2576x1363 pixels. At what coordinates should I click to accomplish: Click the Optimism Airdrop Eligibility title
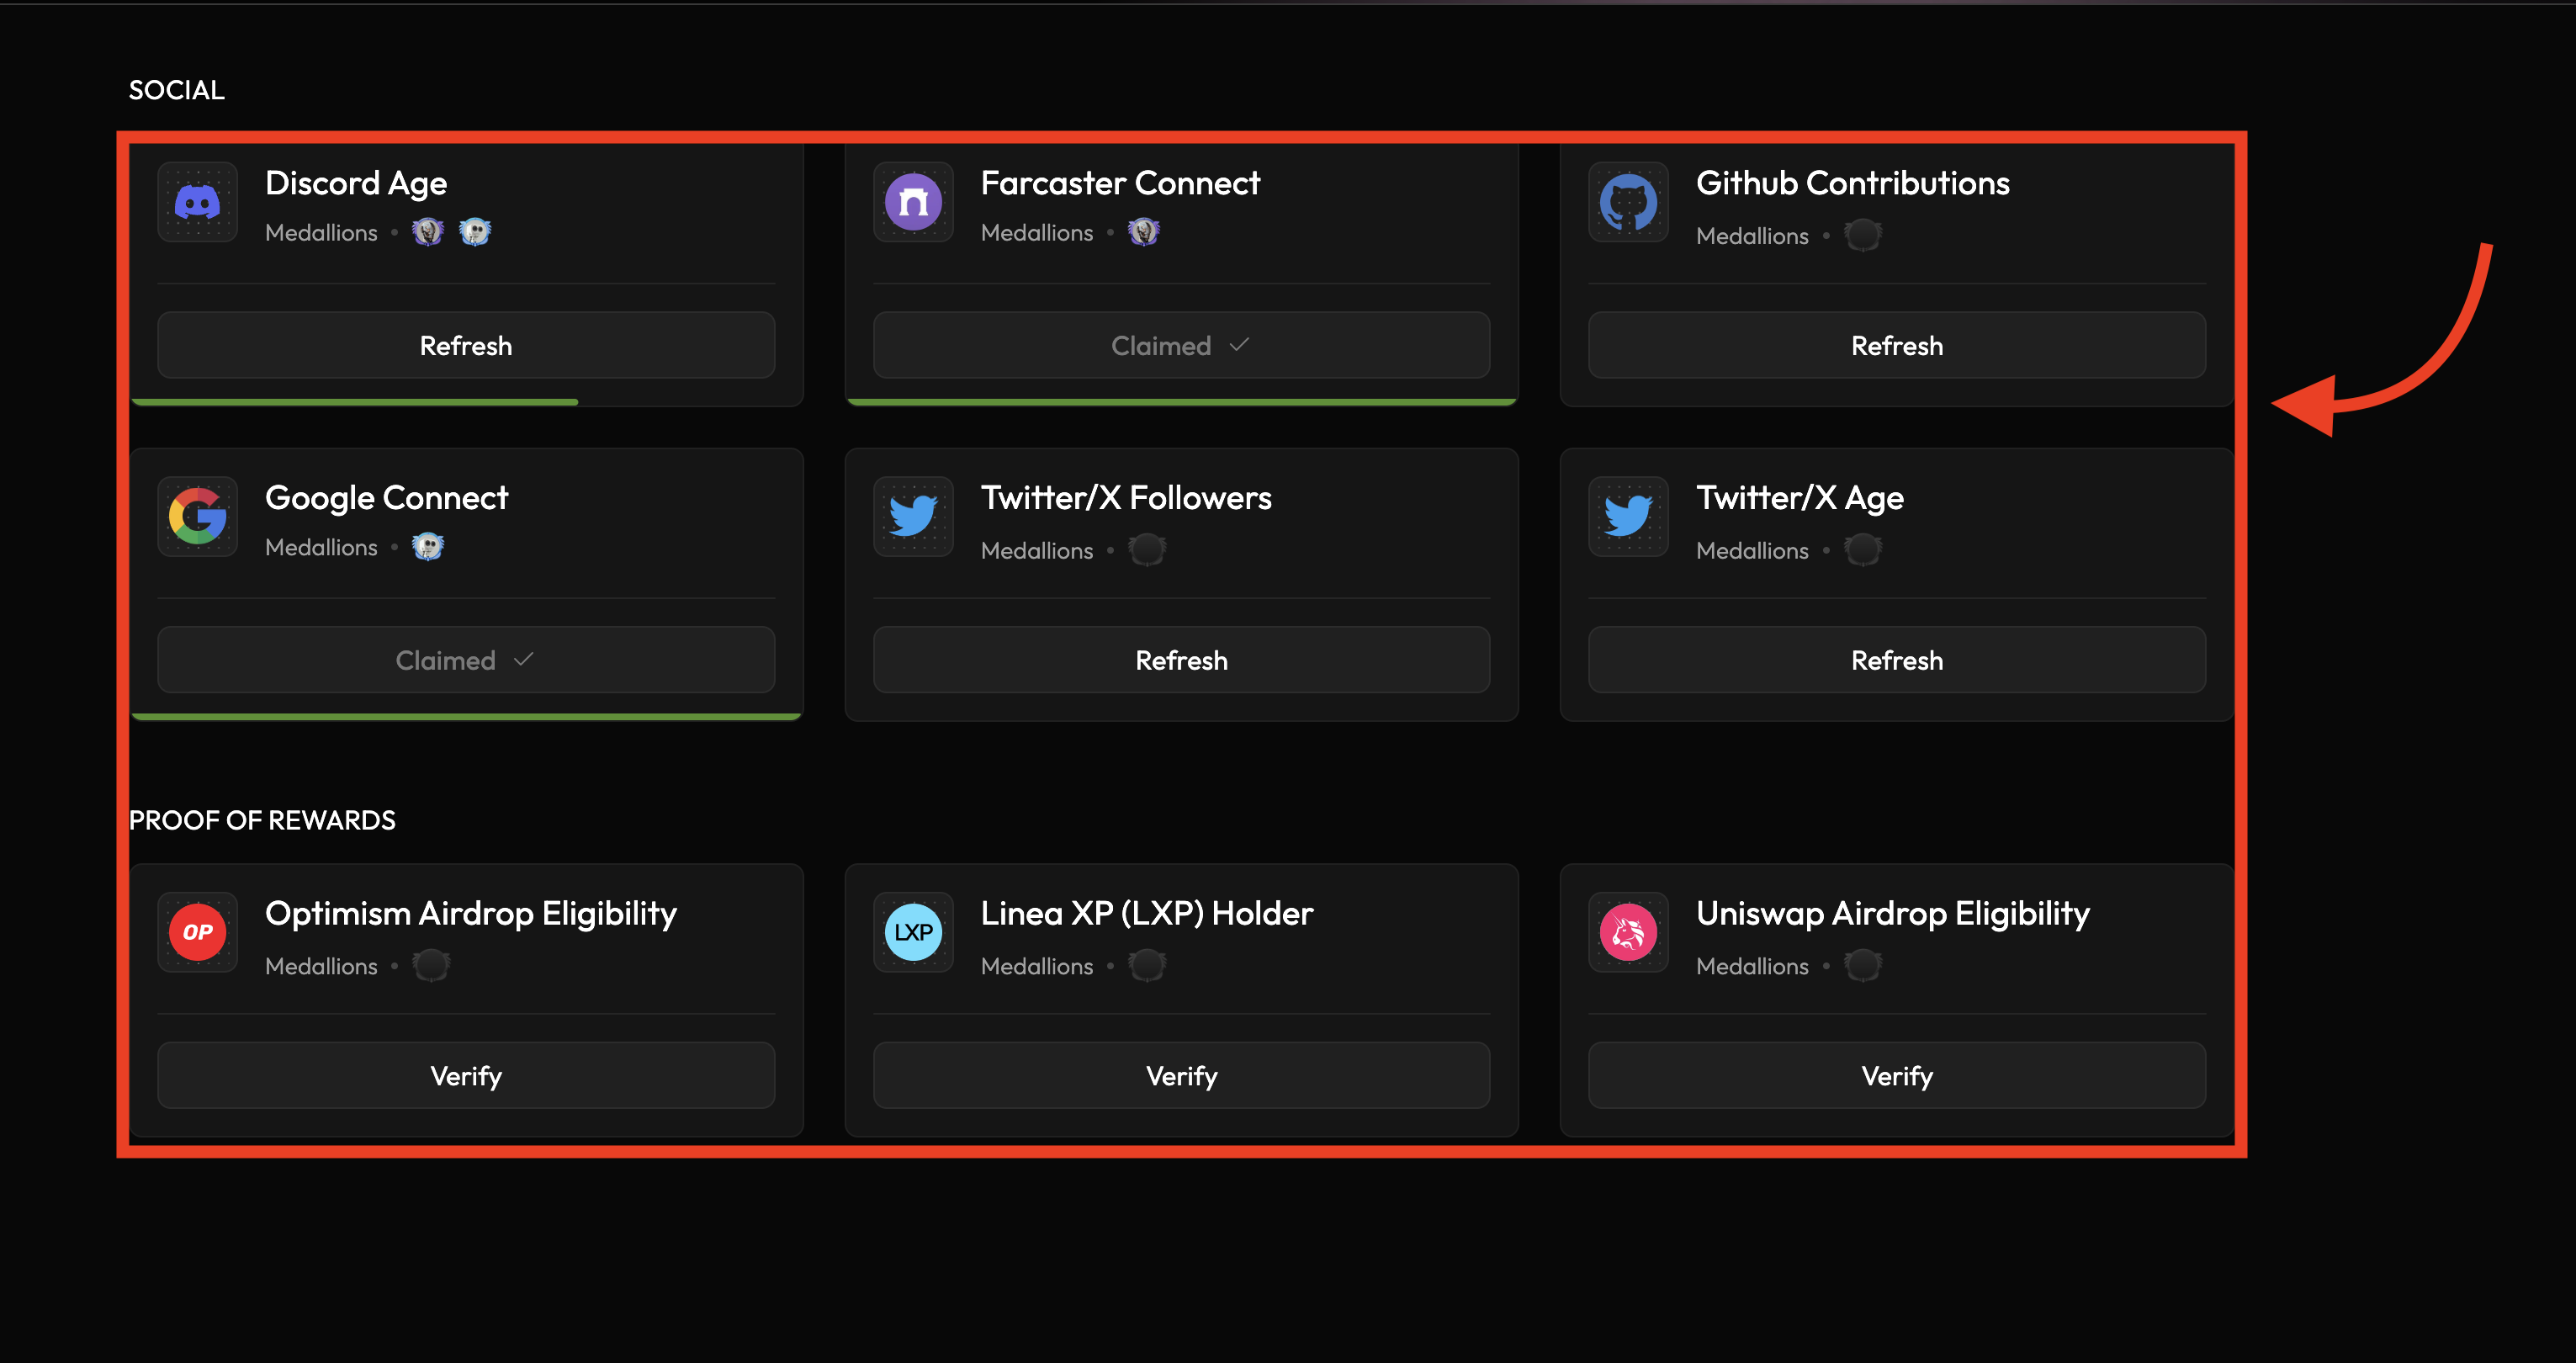click(x=471, y=915)
